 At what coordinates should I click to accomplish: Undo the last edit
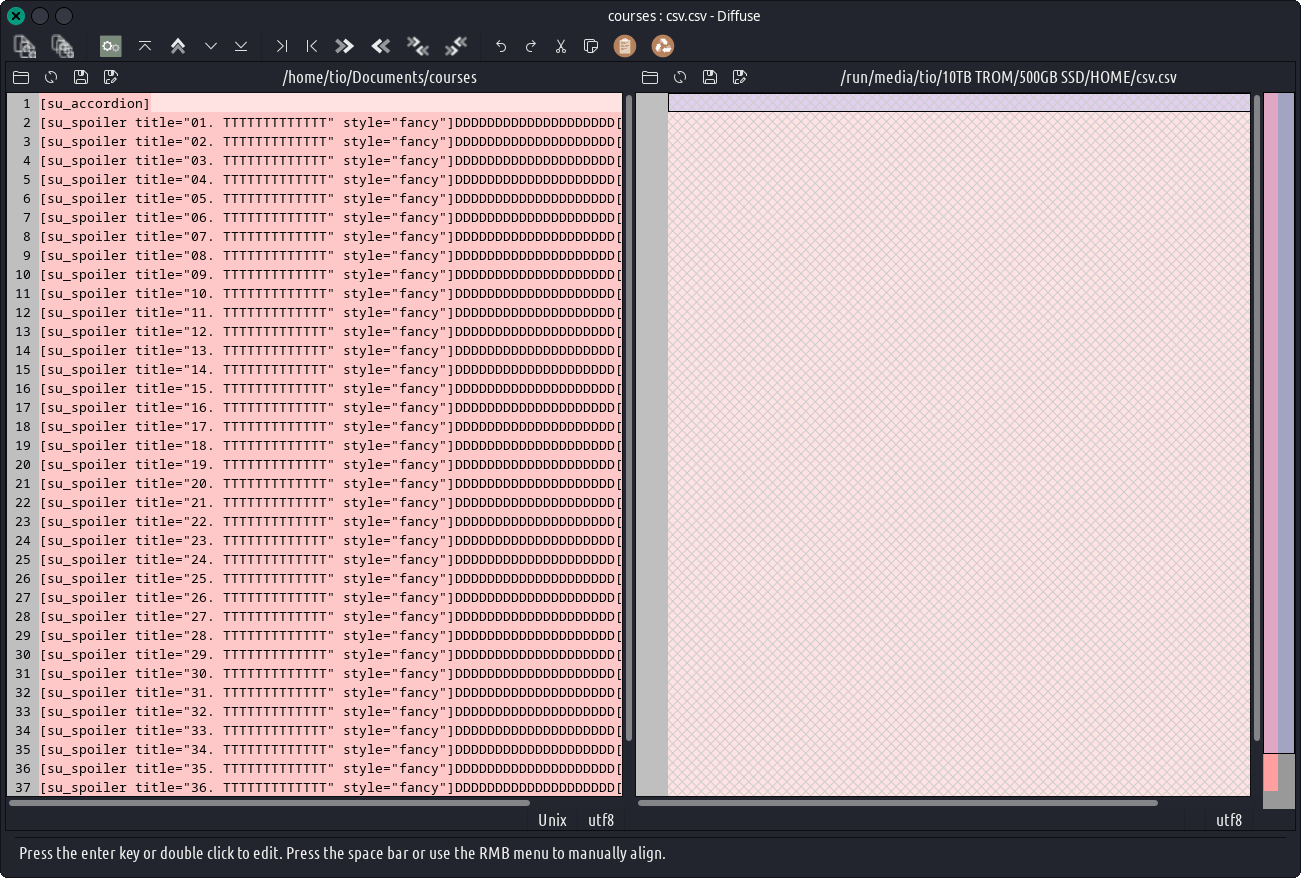[501, 46]
